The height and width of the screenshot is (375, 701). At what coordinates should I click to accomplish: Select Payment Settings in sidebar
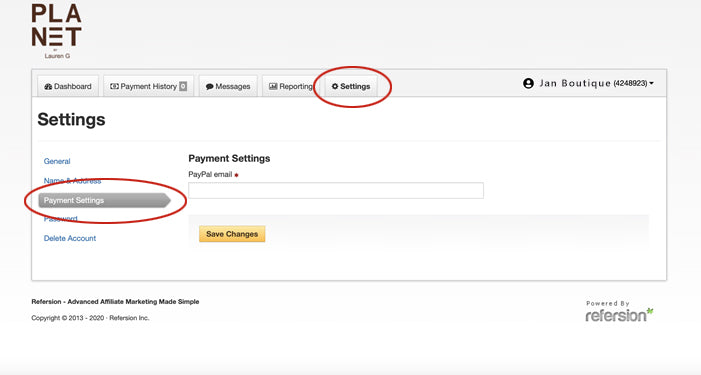(x=105, y=200)
